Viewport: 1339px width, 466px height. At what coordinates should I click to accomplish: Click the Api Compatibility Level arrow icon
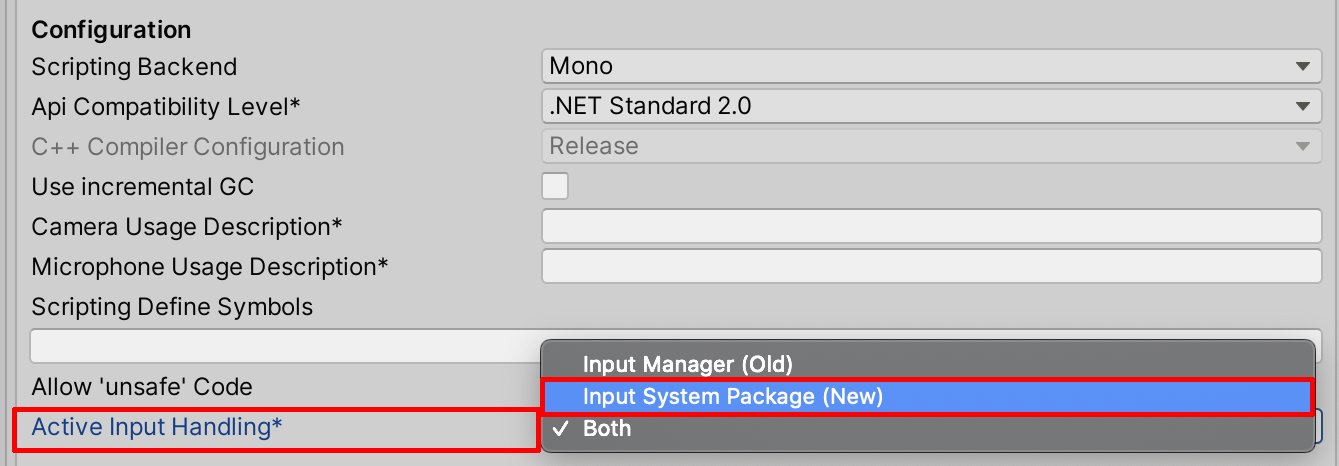[x=1301, y=106]
